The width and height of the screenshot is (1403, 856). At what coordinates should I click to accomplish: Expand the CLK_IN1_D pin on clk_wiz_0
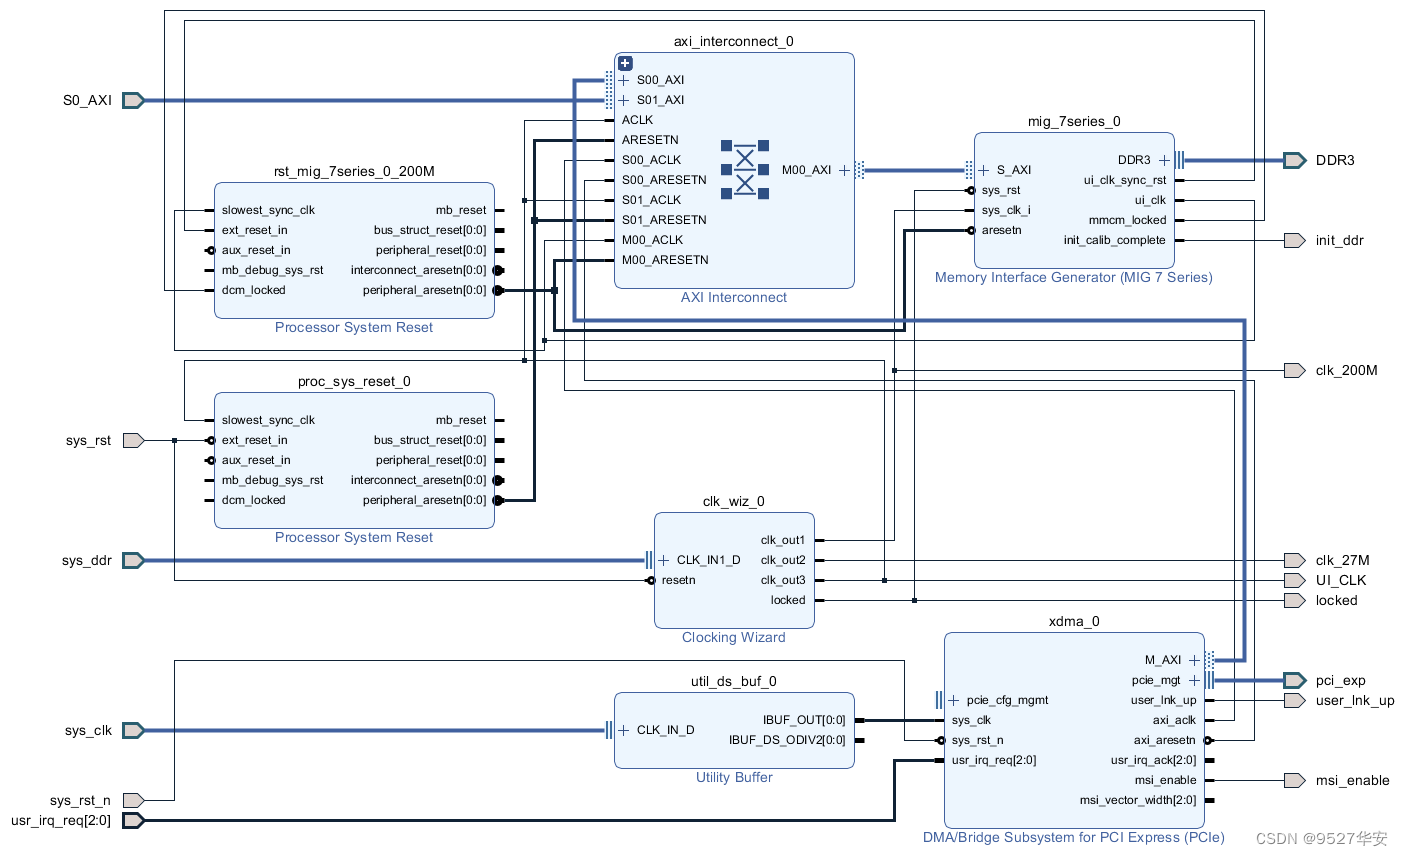pos(664,560)
